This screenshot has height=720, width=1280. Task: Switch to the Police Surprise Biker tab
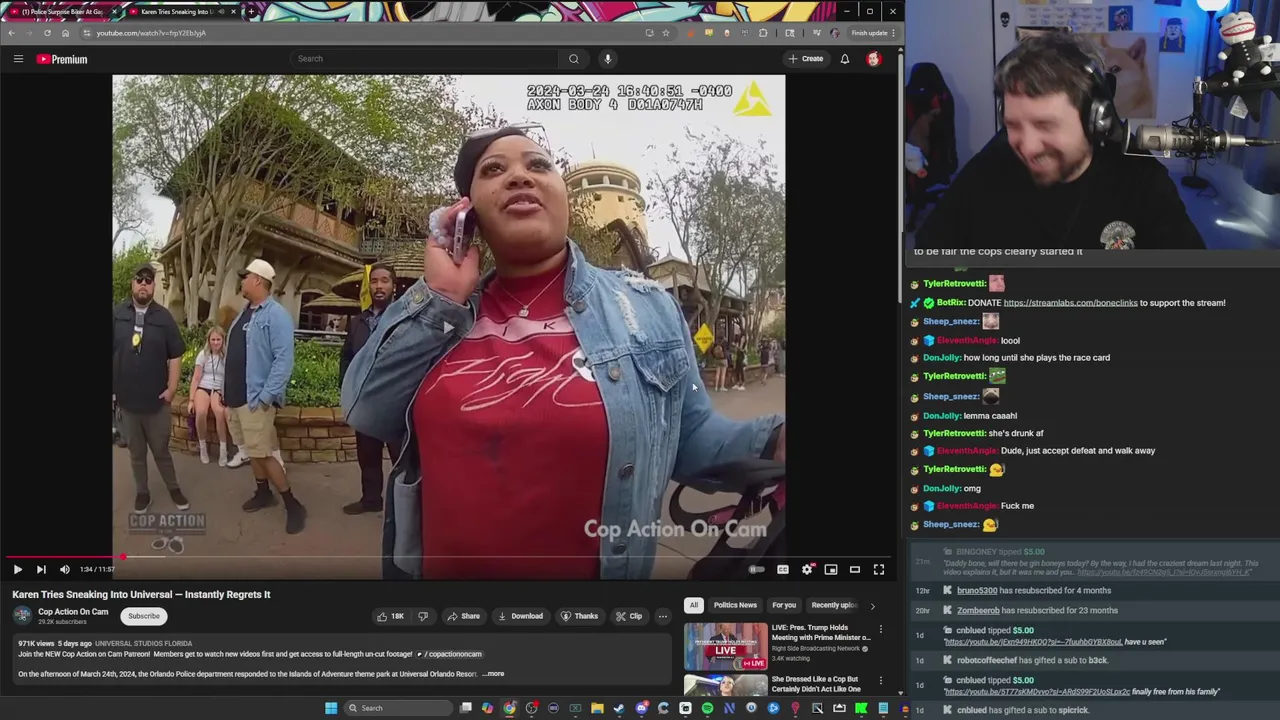61,12
